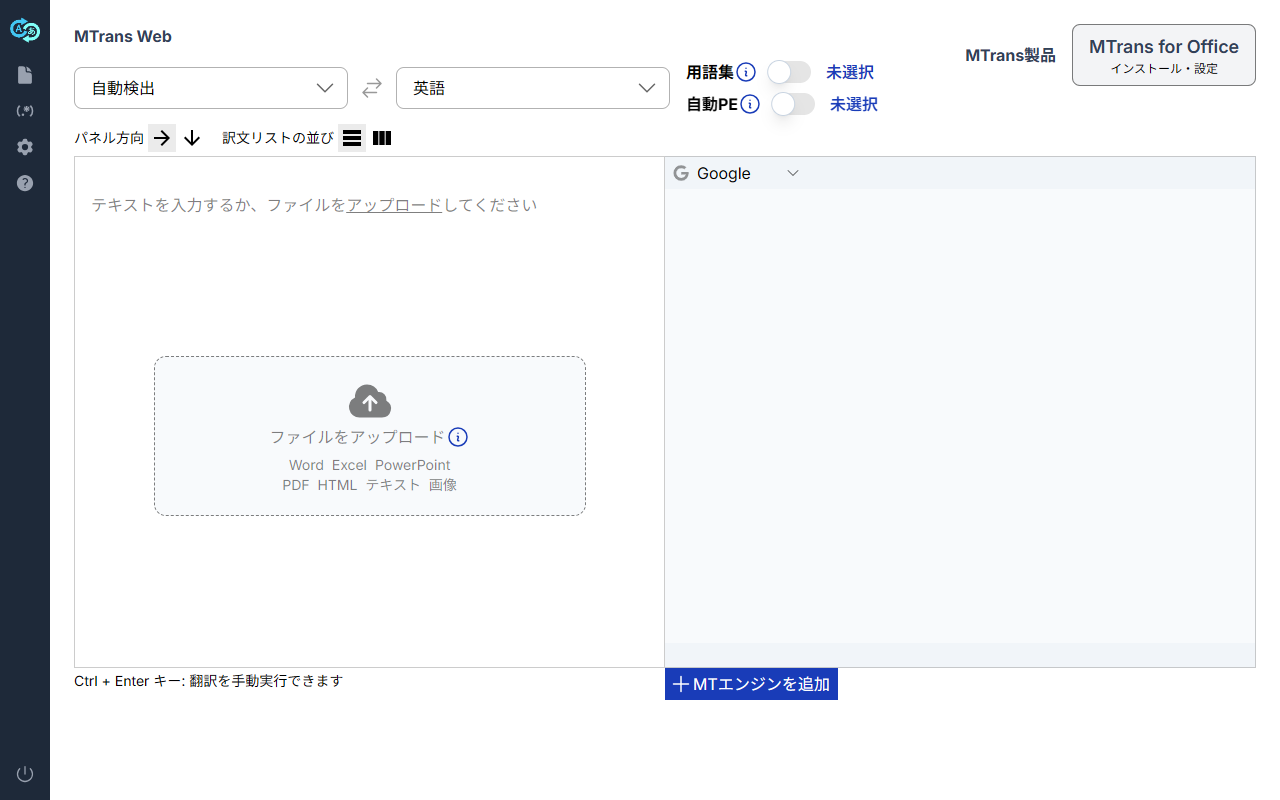Click the cloud upload icon
1280x800 pixels.
[x=370, y=401]
